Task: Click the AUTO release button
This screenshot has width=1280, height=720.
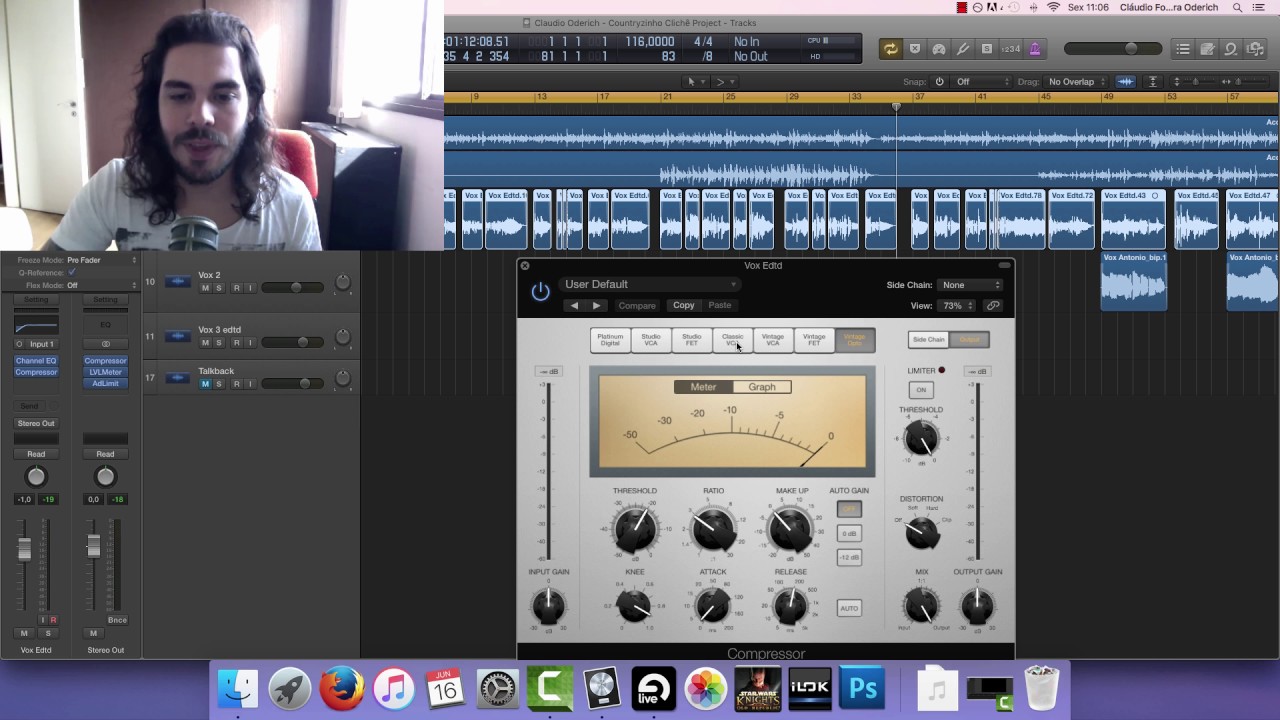Action: click(849, 608)
